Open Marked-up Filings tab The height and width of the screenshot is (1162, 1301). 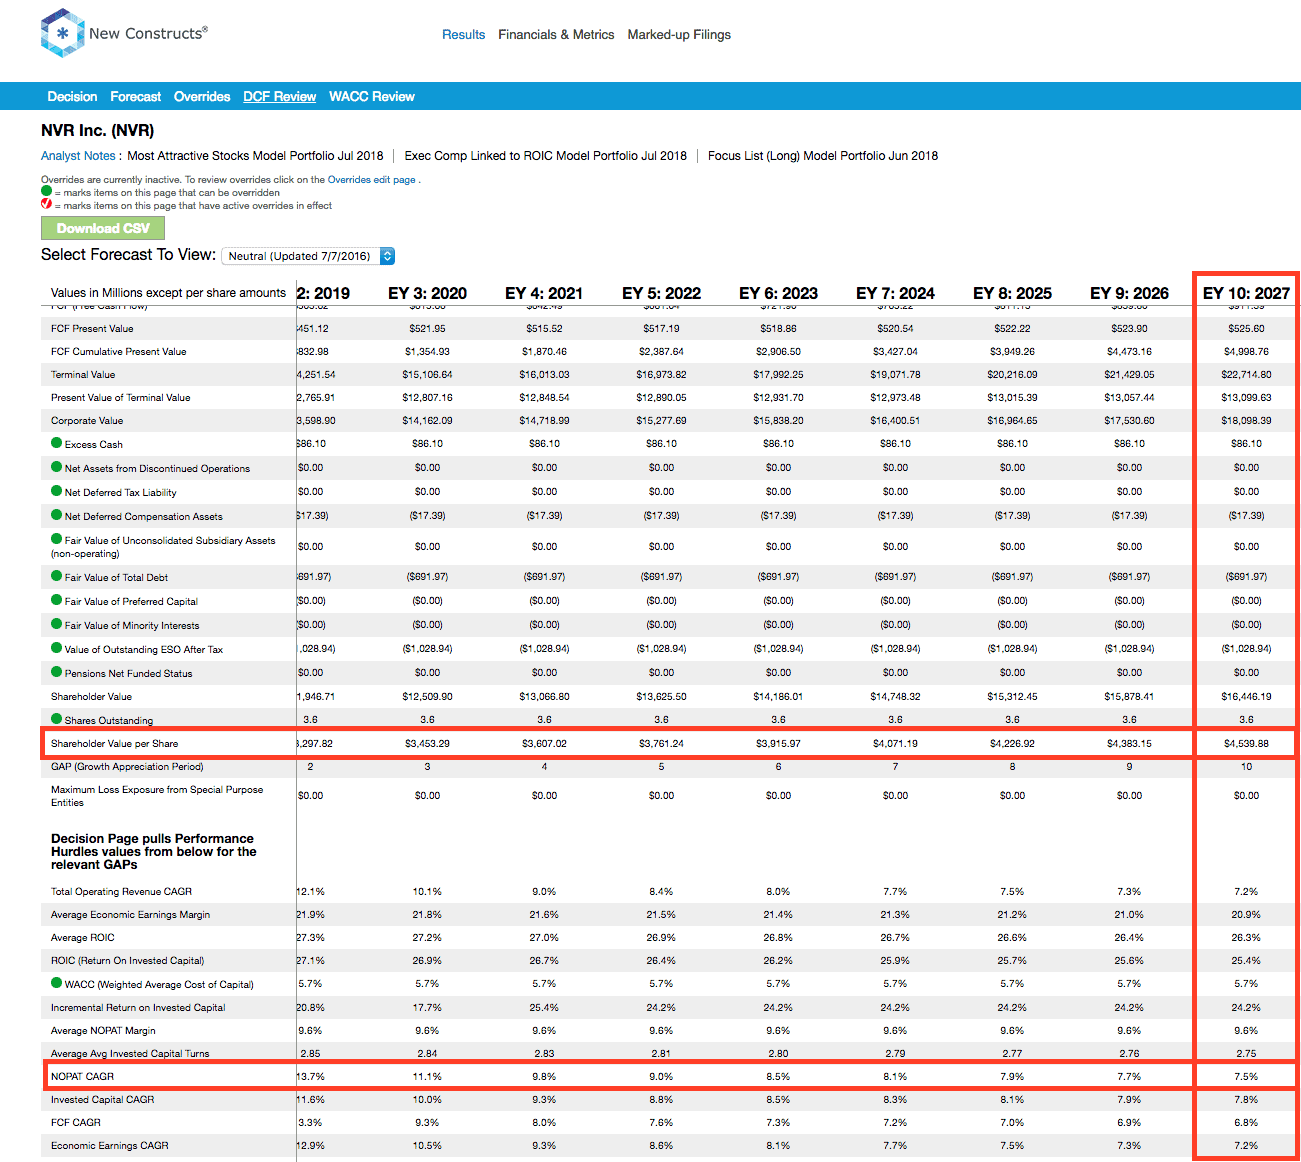[x=679, y=35]
